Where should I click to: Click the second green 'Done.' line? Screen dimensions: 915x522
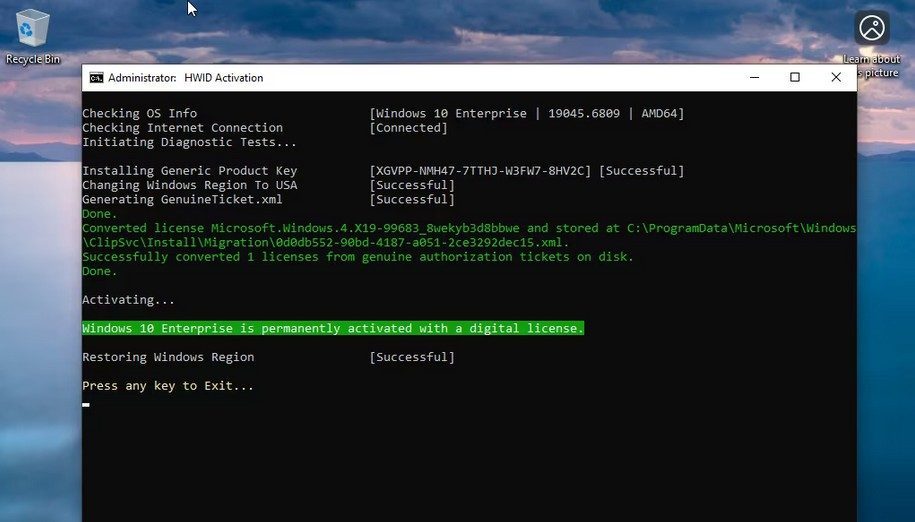pyautogui.click(x=100, y=271)
